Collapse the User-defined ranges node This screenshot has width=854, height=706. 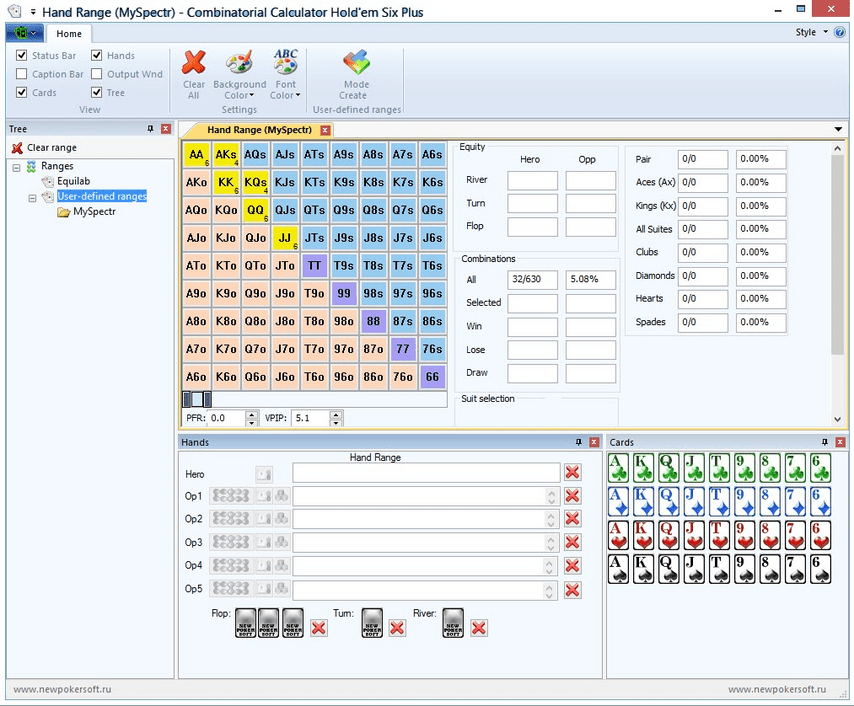(32, 198)
